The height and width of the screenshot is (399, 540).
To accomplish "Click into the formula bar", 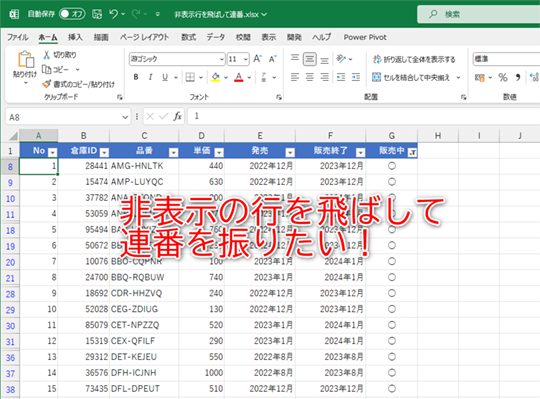I will (364, 116).
